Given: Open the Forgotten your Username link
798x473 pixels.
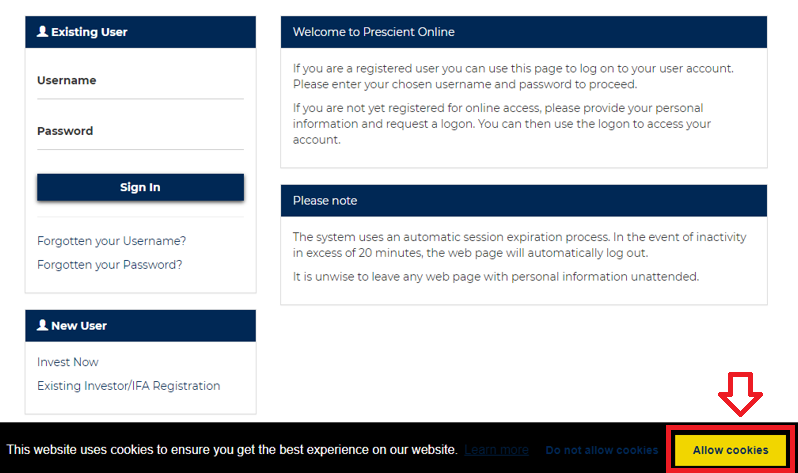Looking at the screenshot, I should point(112,241).
